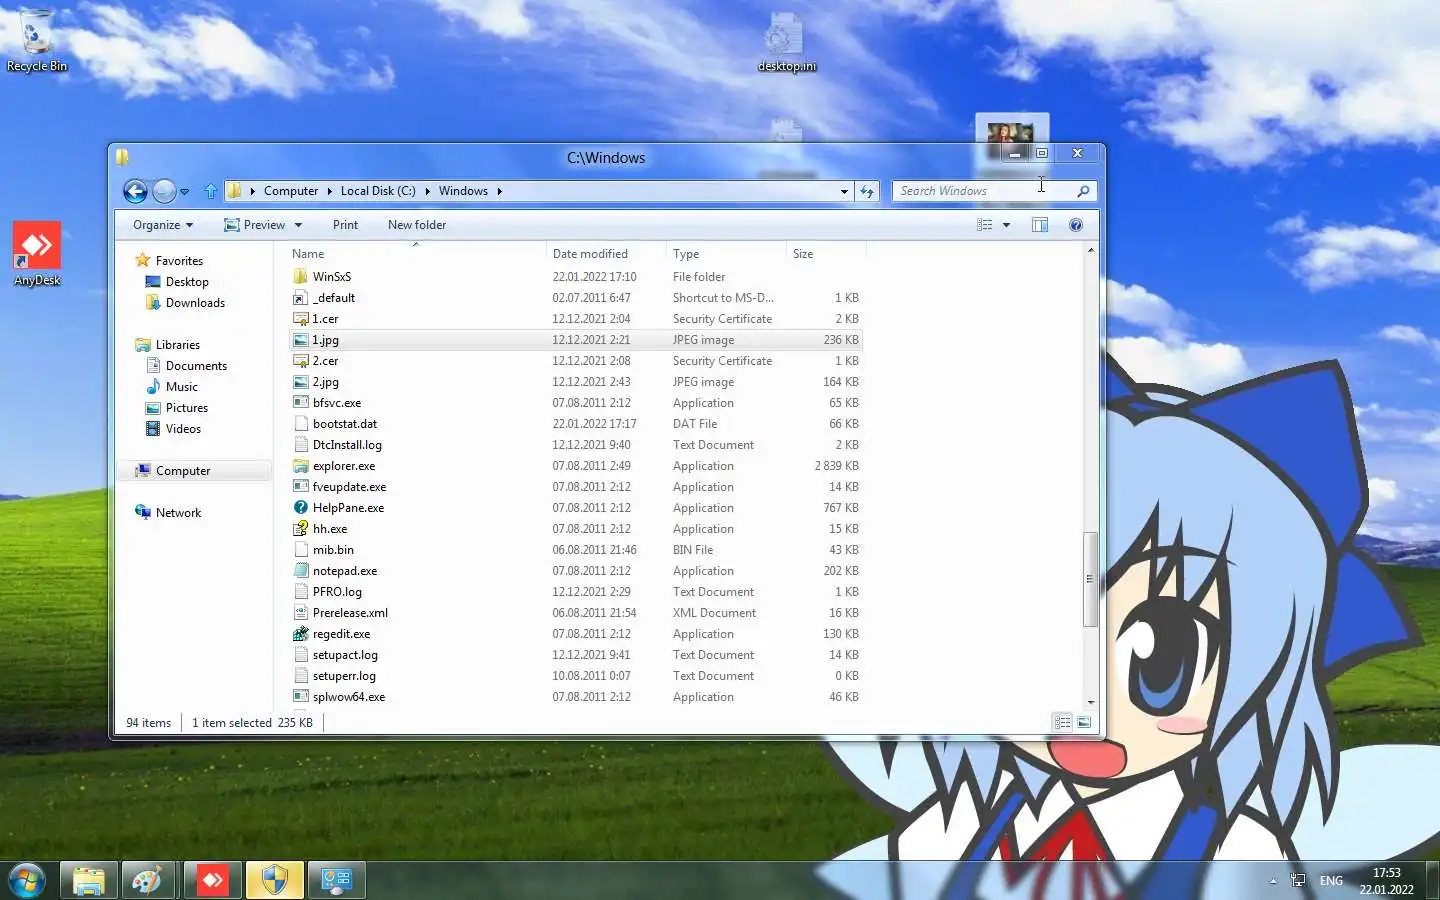Screen dimensions: 1440x900
Task: Open Paint from the taskbar
Action: click(148, 881)
